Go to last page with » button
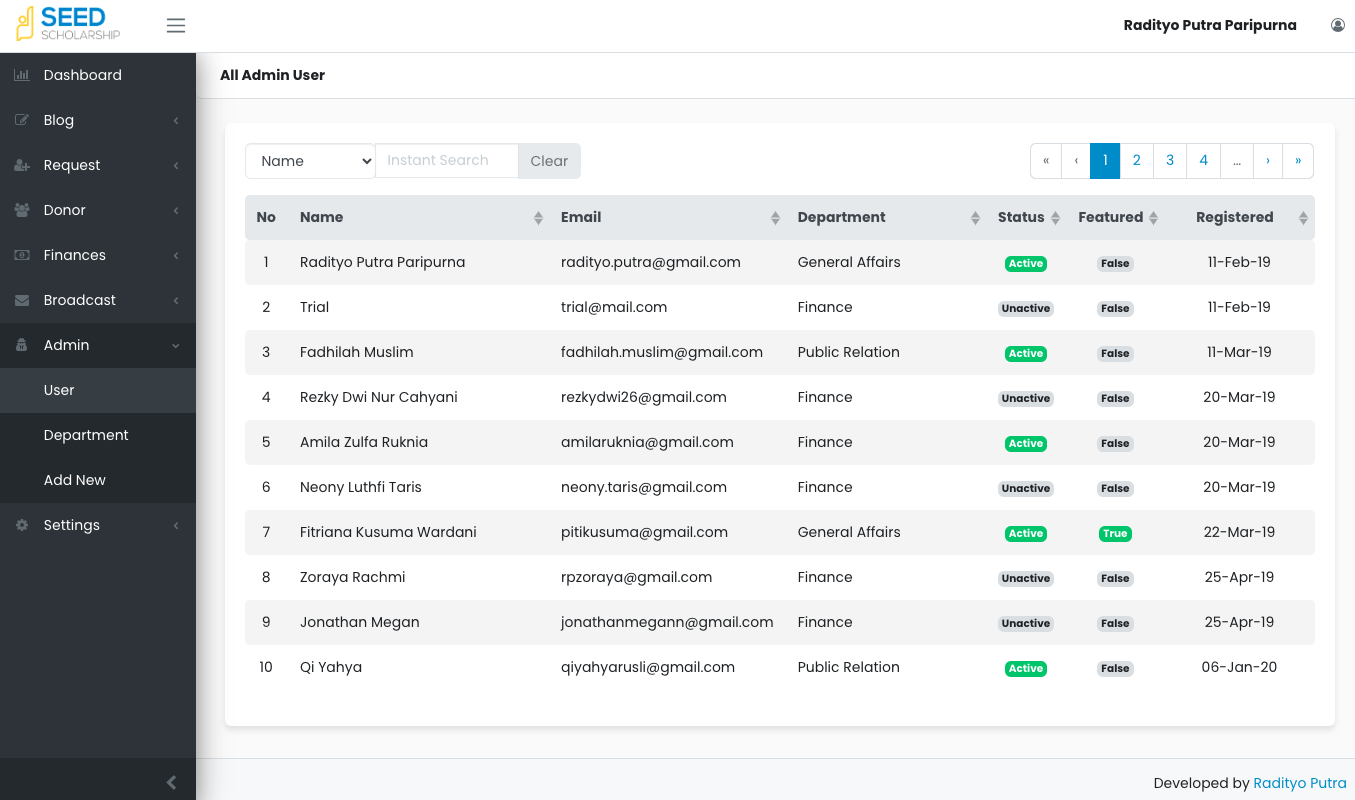1355x800 pixels. coord(1298,161)
